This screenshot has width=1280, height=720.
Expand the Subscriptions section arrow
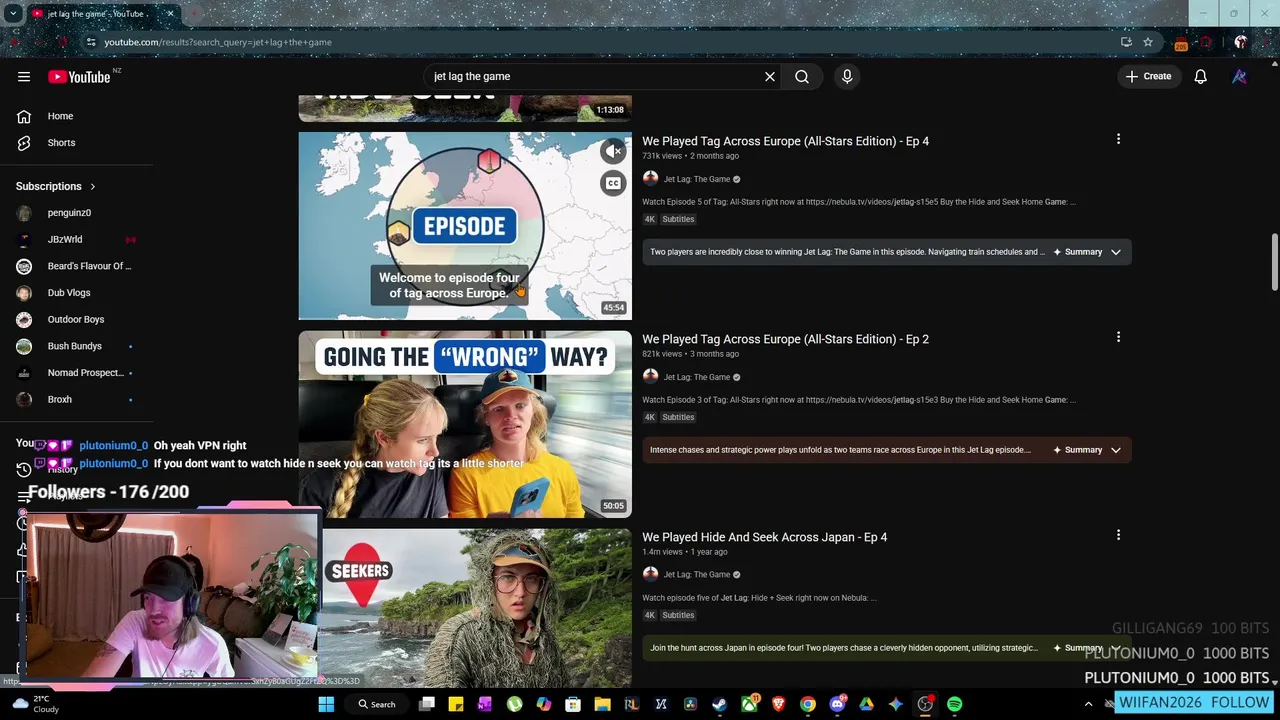pos(92,186)
